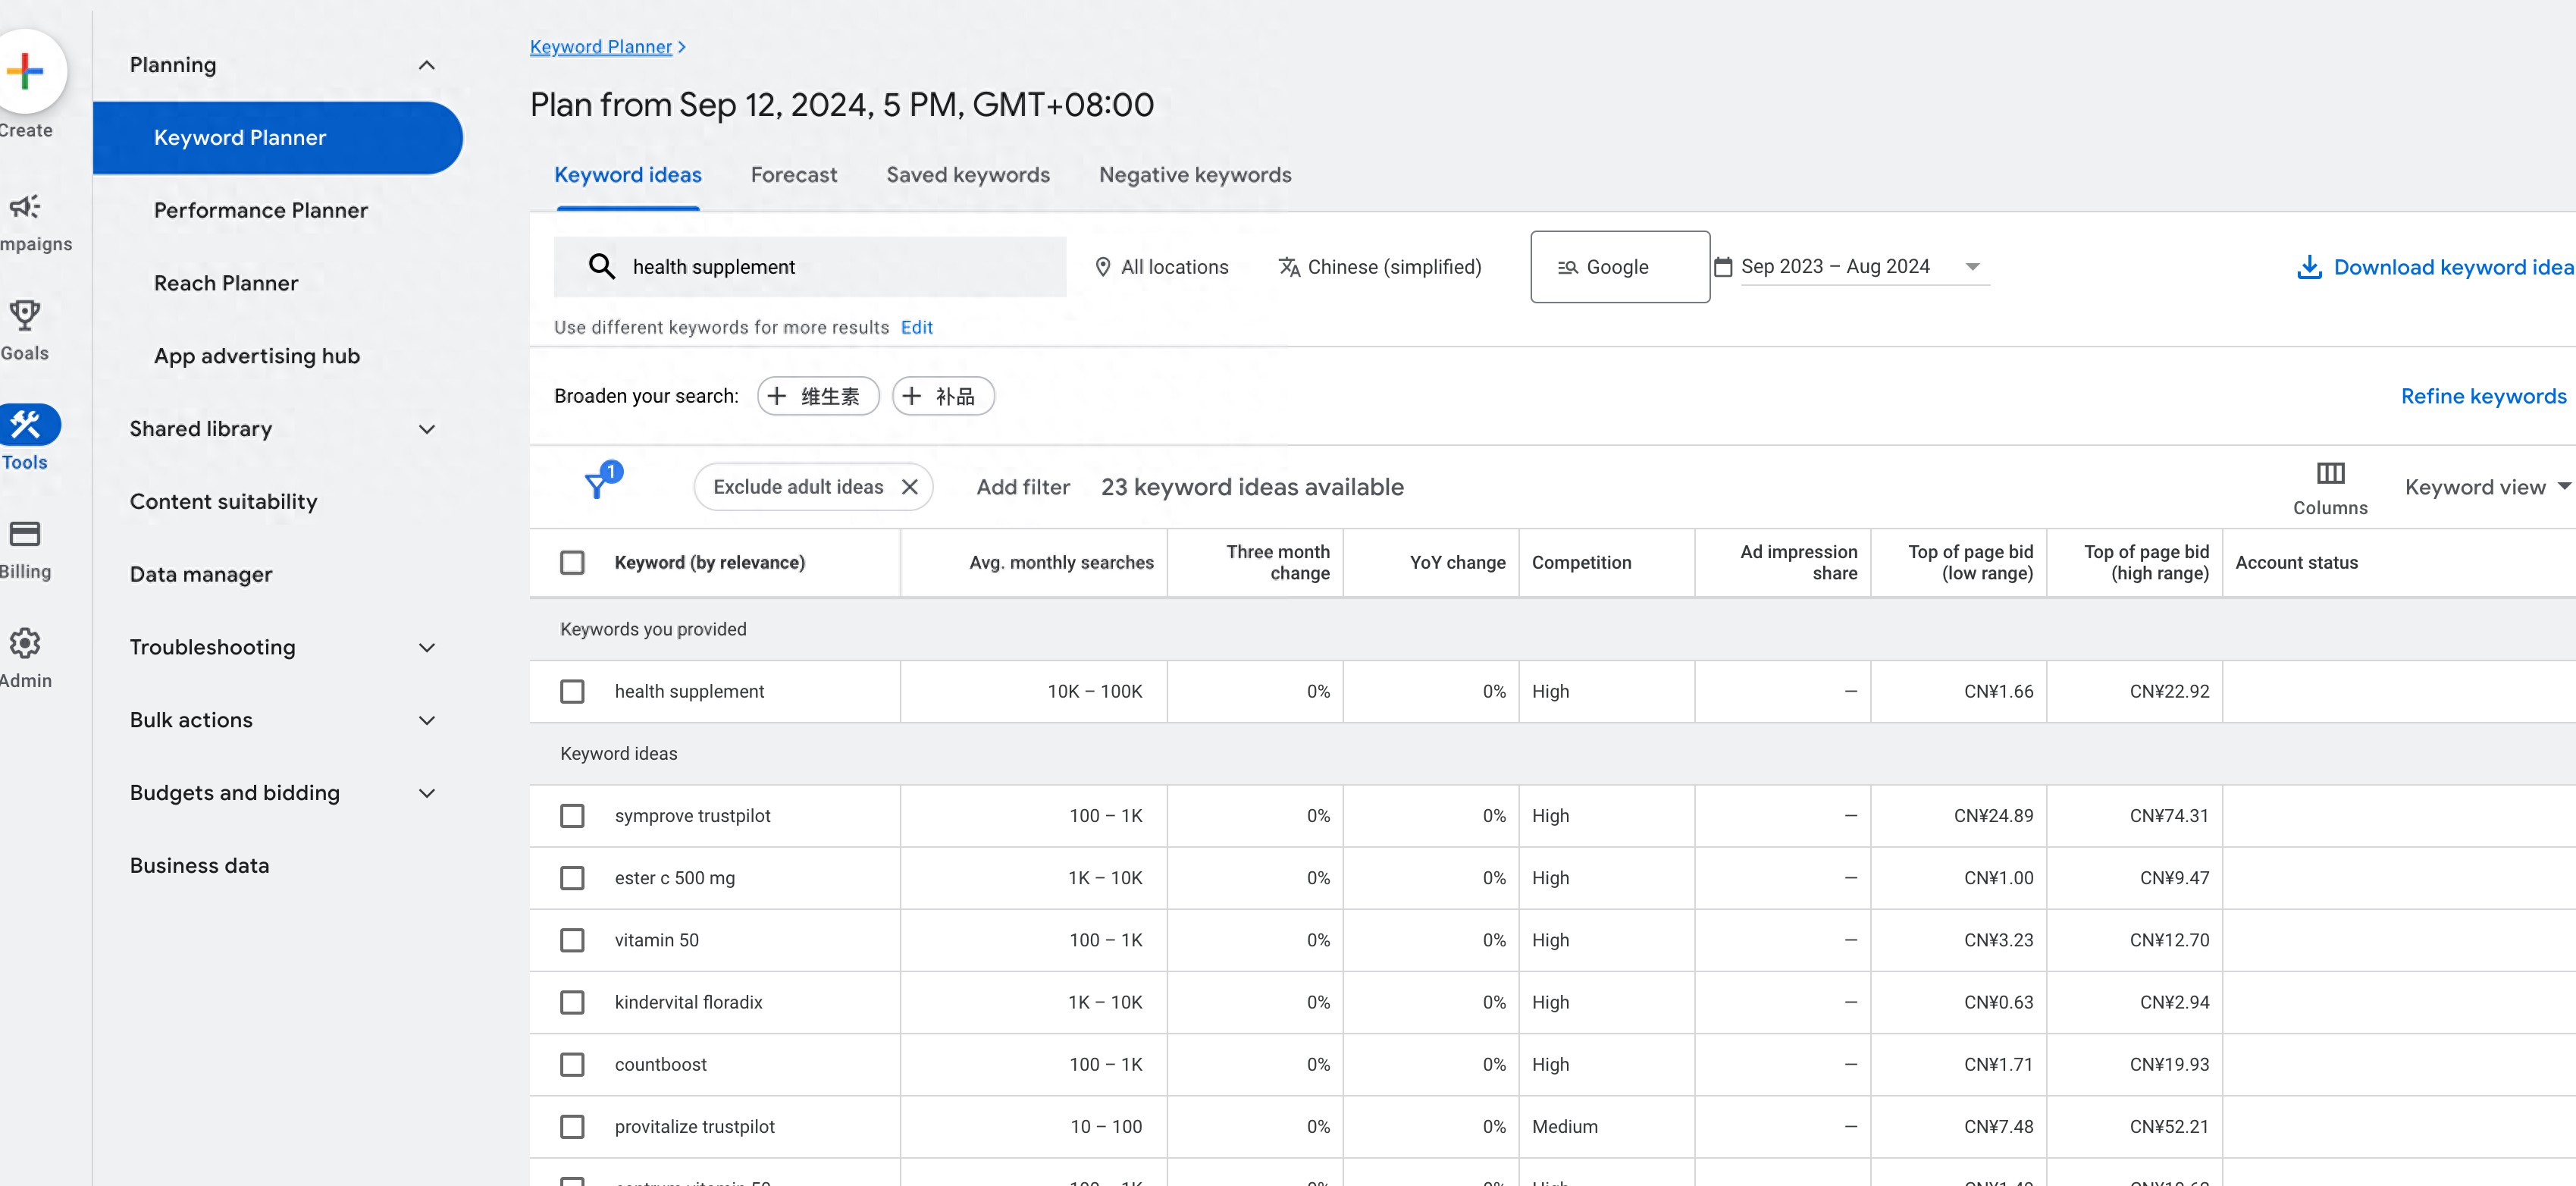The height and width of the screenshot is (1186, 2576).
Task: Switch to the Keyword ideas tab
Action: (x=628, y=175)
